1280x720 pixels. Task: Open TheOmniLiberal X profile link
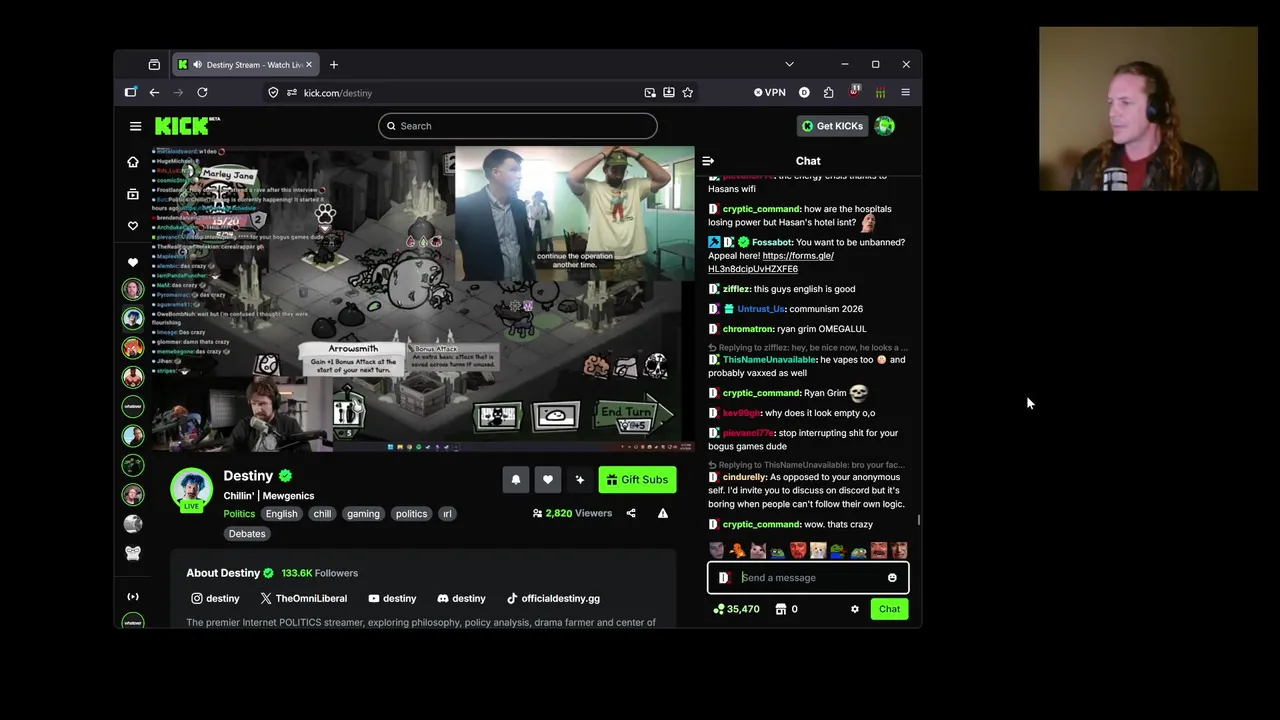[303, 598]
